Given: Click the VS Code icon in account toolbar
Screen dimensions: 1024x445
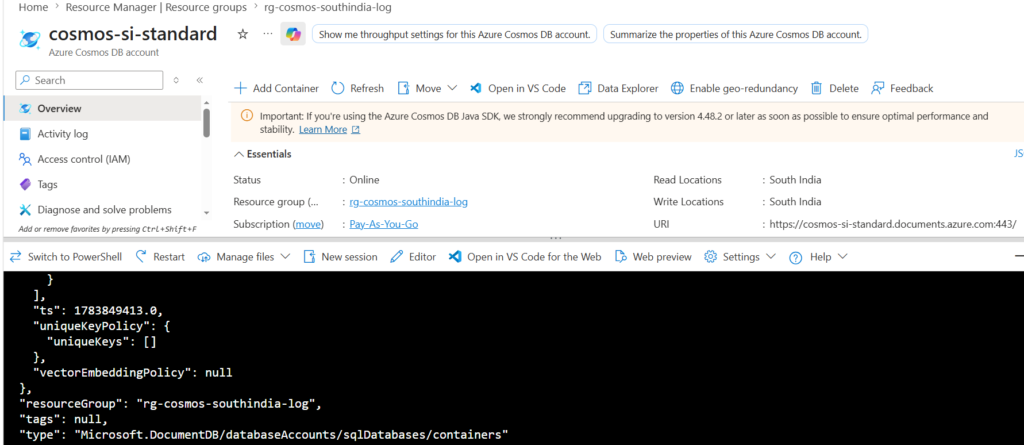Looking at the screenshot, I should coord(475,88).
